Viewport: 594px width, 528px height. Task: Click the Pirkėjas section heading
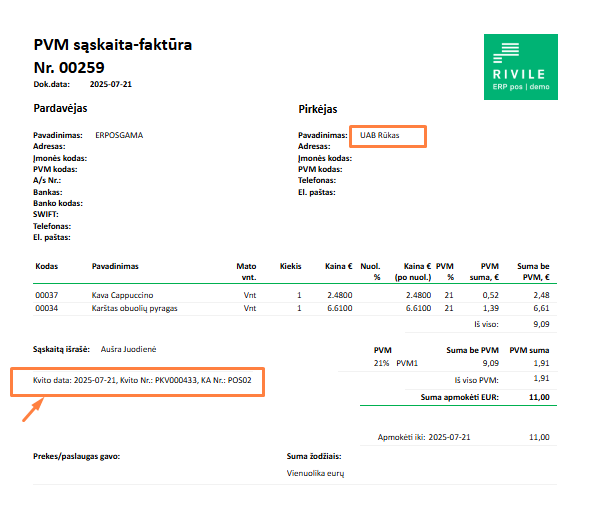pos(318,109)
